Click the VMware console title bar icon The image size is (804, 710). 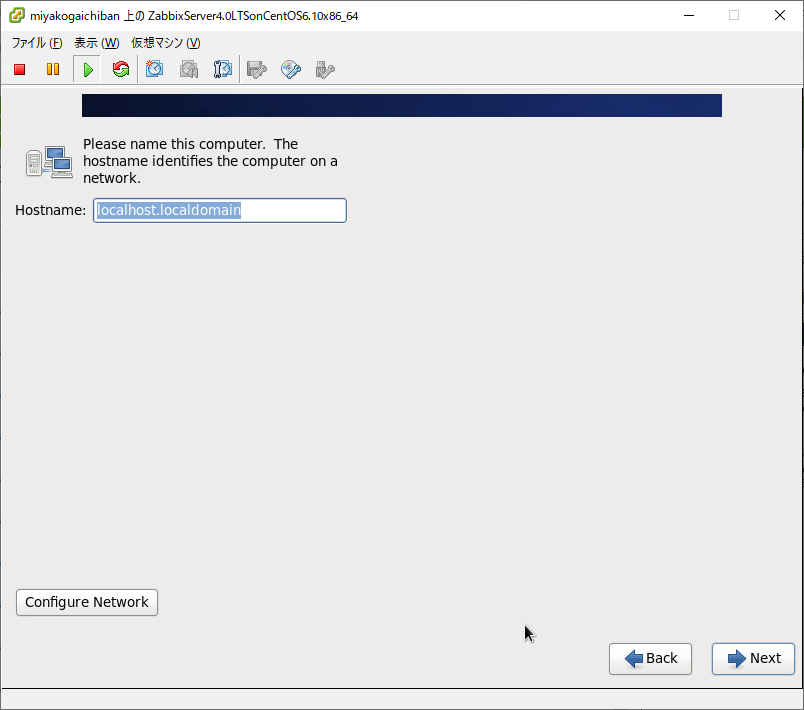[x=16, y=15]
